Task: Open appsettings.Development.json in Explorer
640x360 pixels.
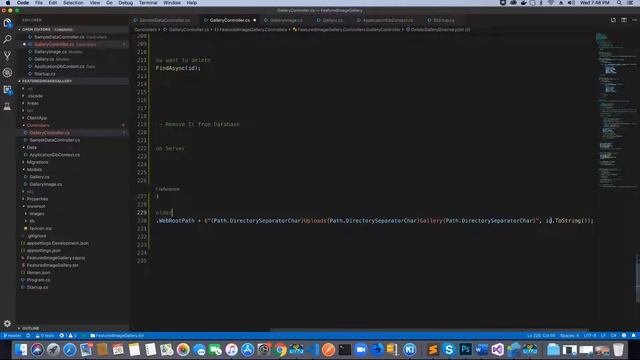Action: [58, 243]
